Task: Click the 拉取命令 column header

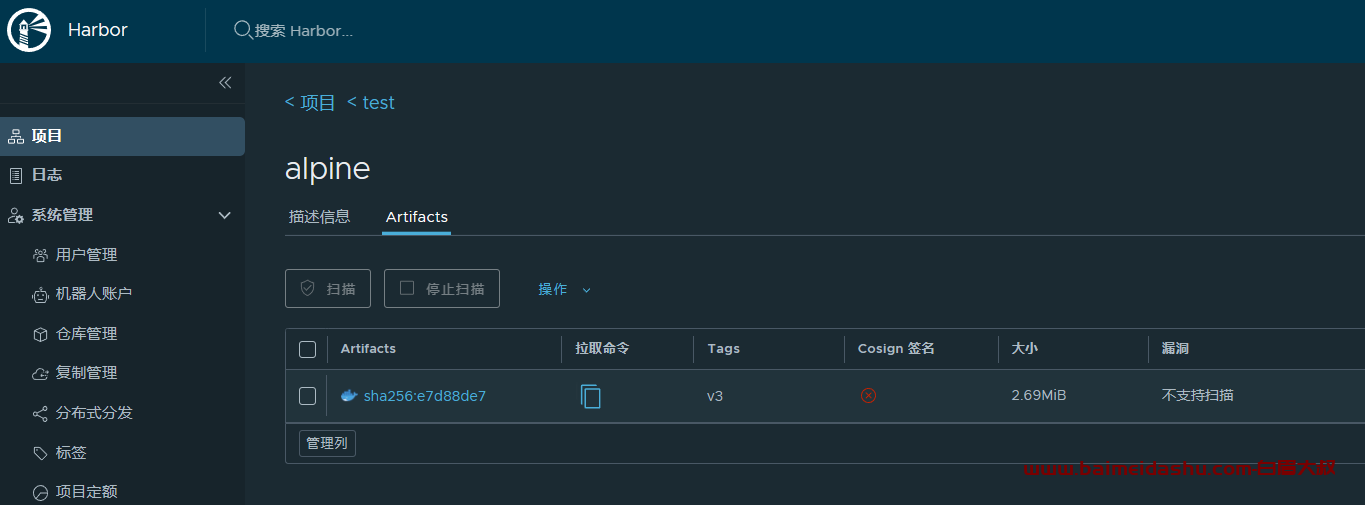Action: point(602,349)
